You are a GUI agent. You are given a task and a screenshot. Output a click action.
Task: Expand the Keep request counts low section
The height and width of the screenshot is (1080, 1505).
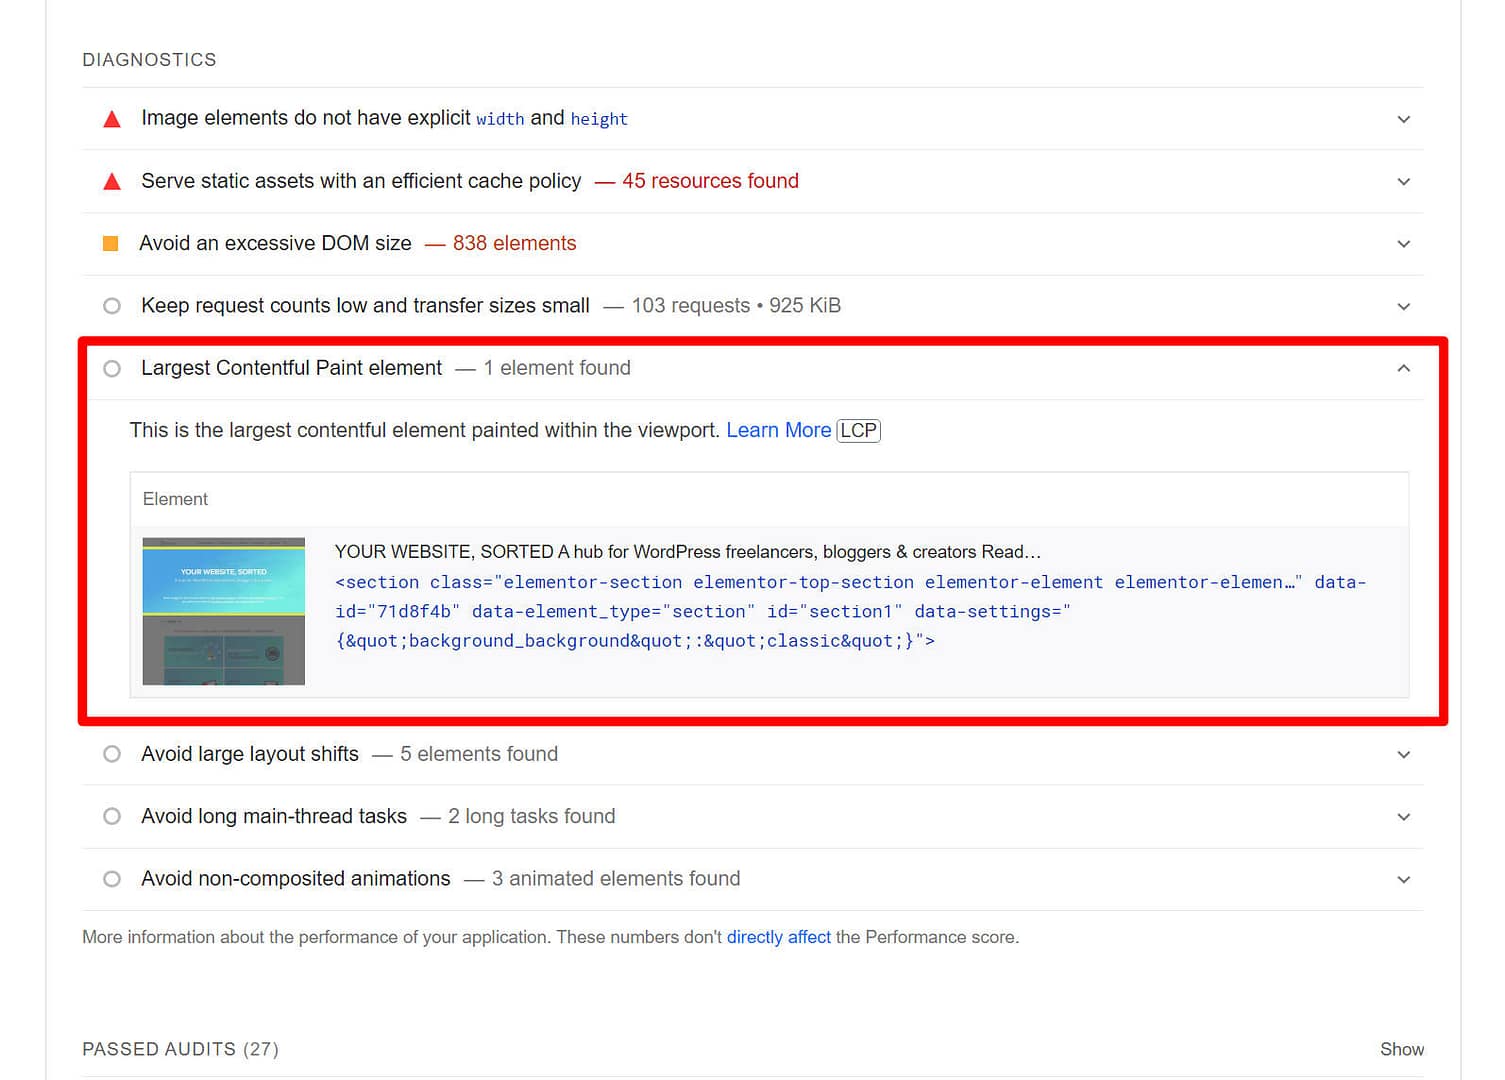(1403, 305)
